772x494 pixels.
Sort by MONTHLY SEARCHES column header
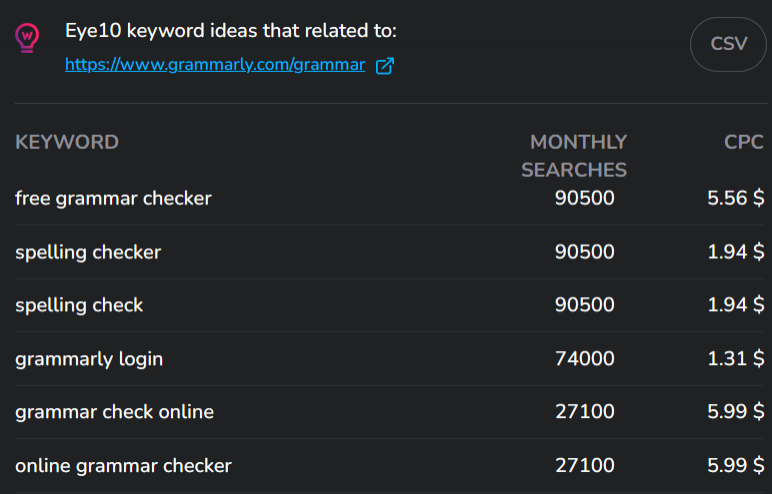(574, 156)
